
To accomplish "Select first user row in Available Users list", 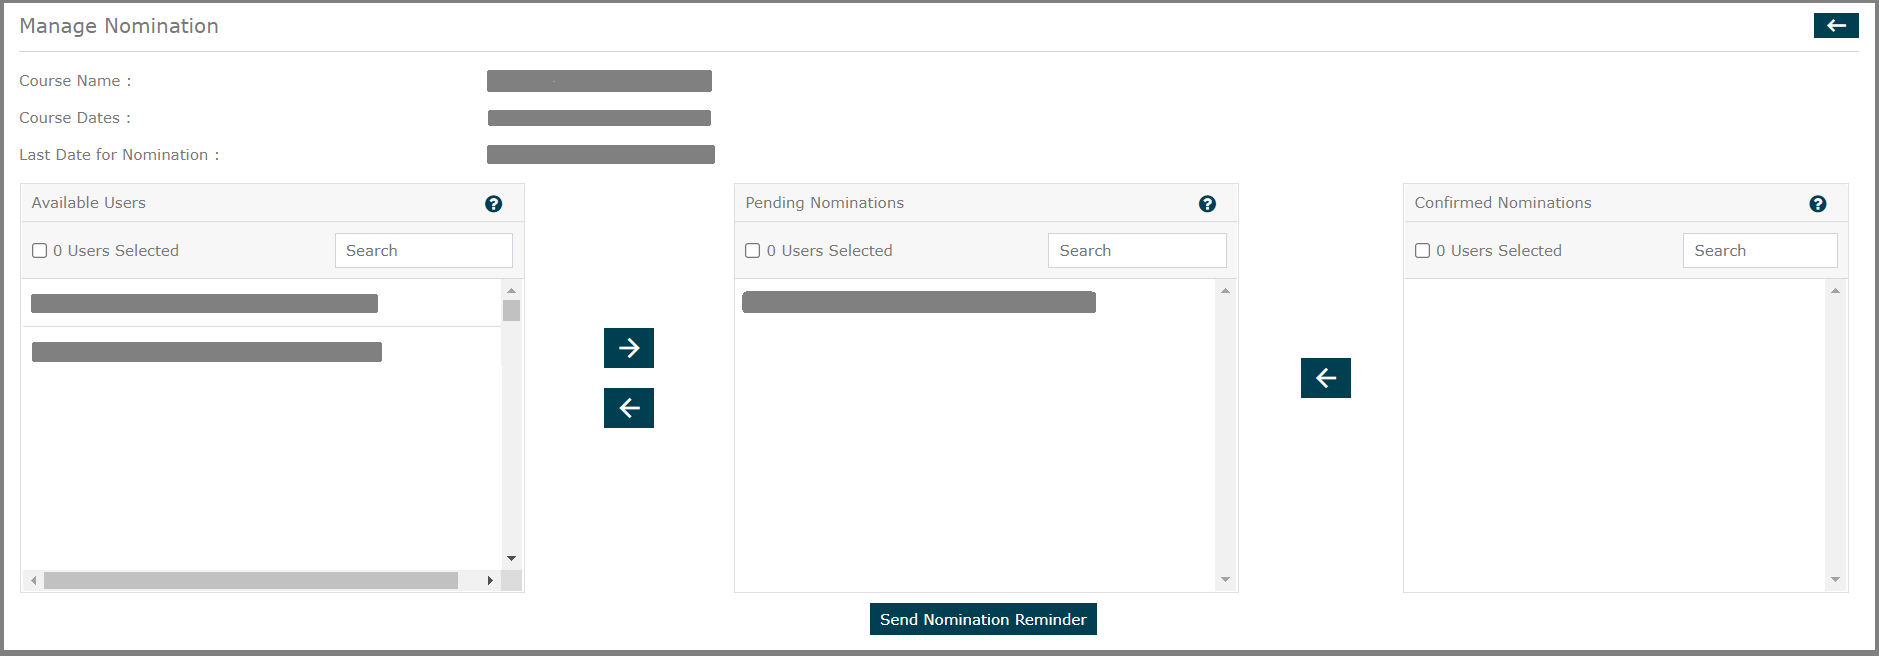I will pyautogui.click(x=261, y=303).
